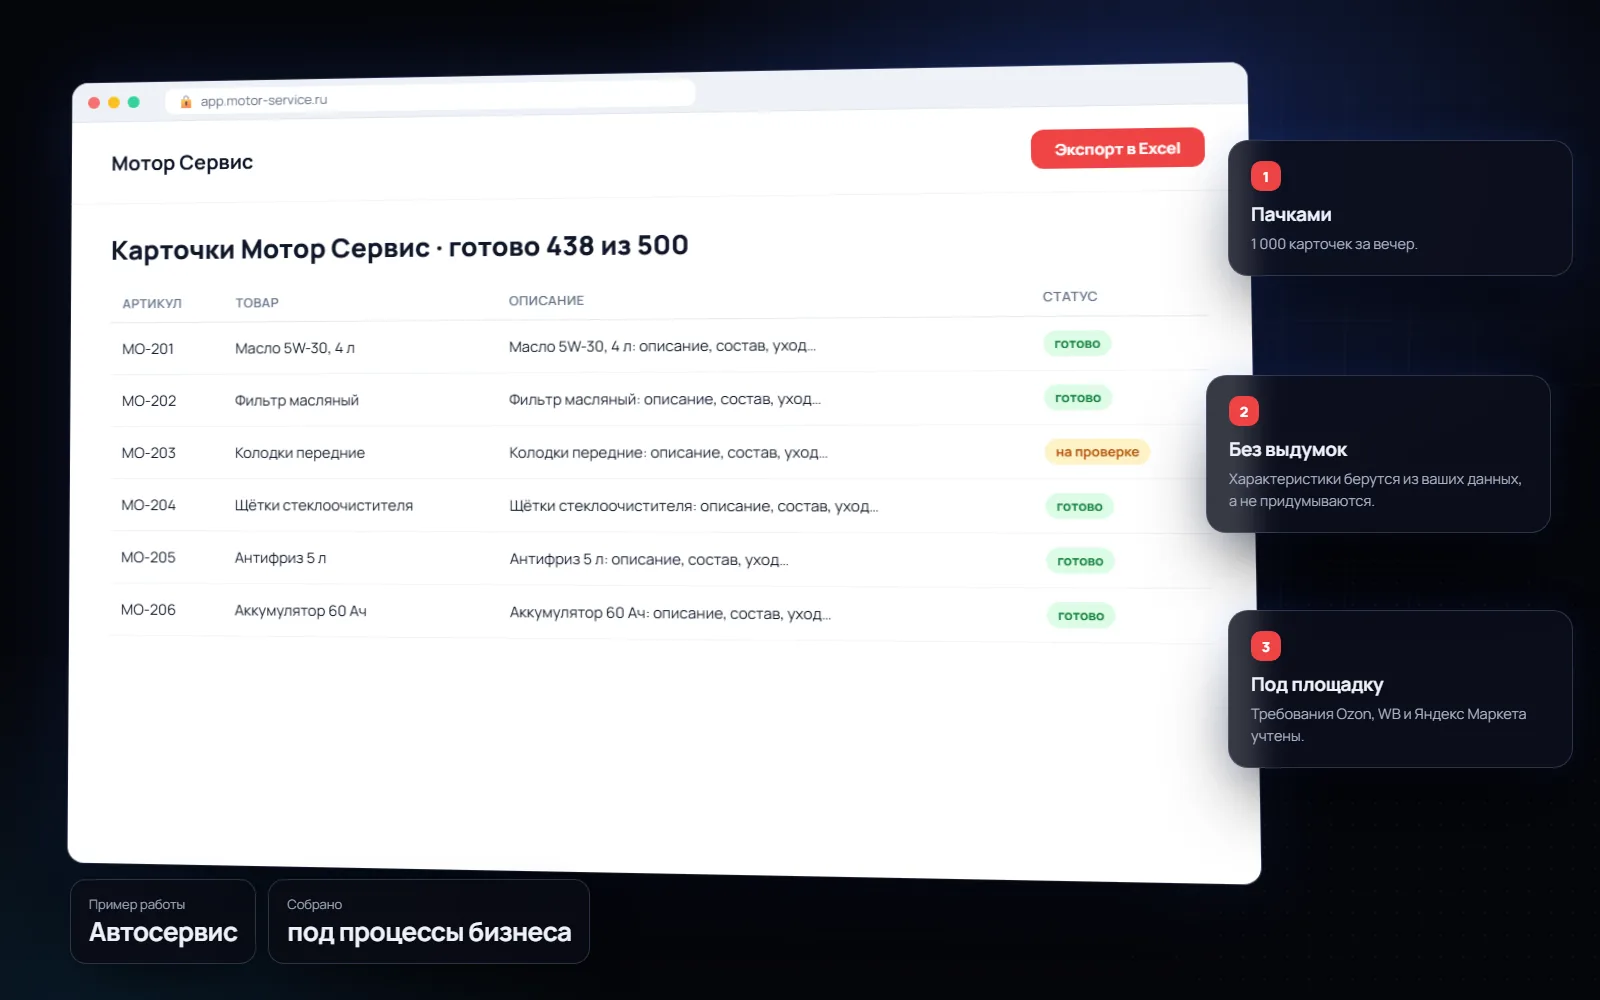Click the Пачками card title
The width and height of the screenshot is (1600, 1000).
pos(1291,214)
